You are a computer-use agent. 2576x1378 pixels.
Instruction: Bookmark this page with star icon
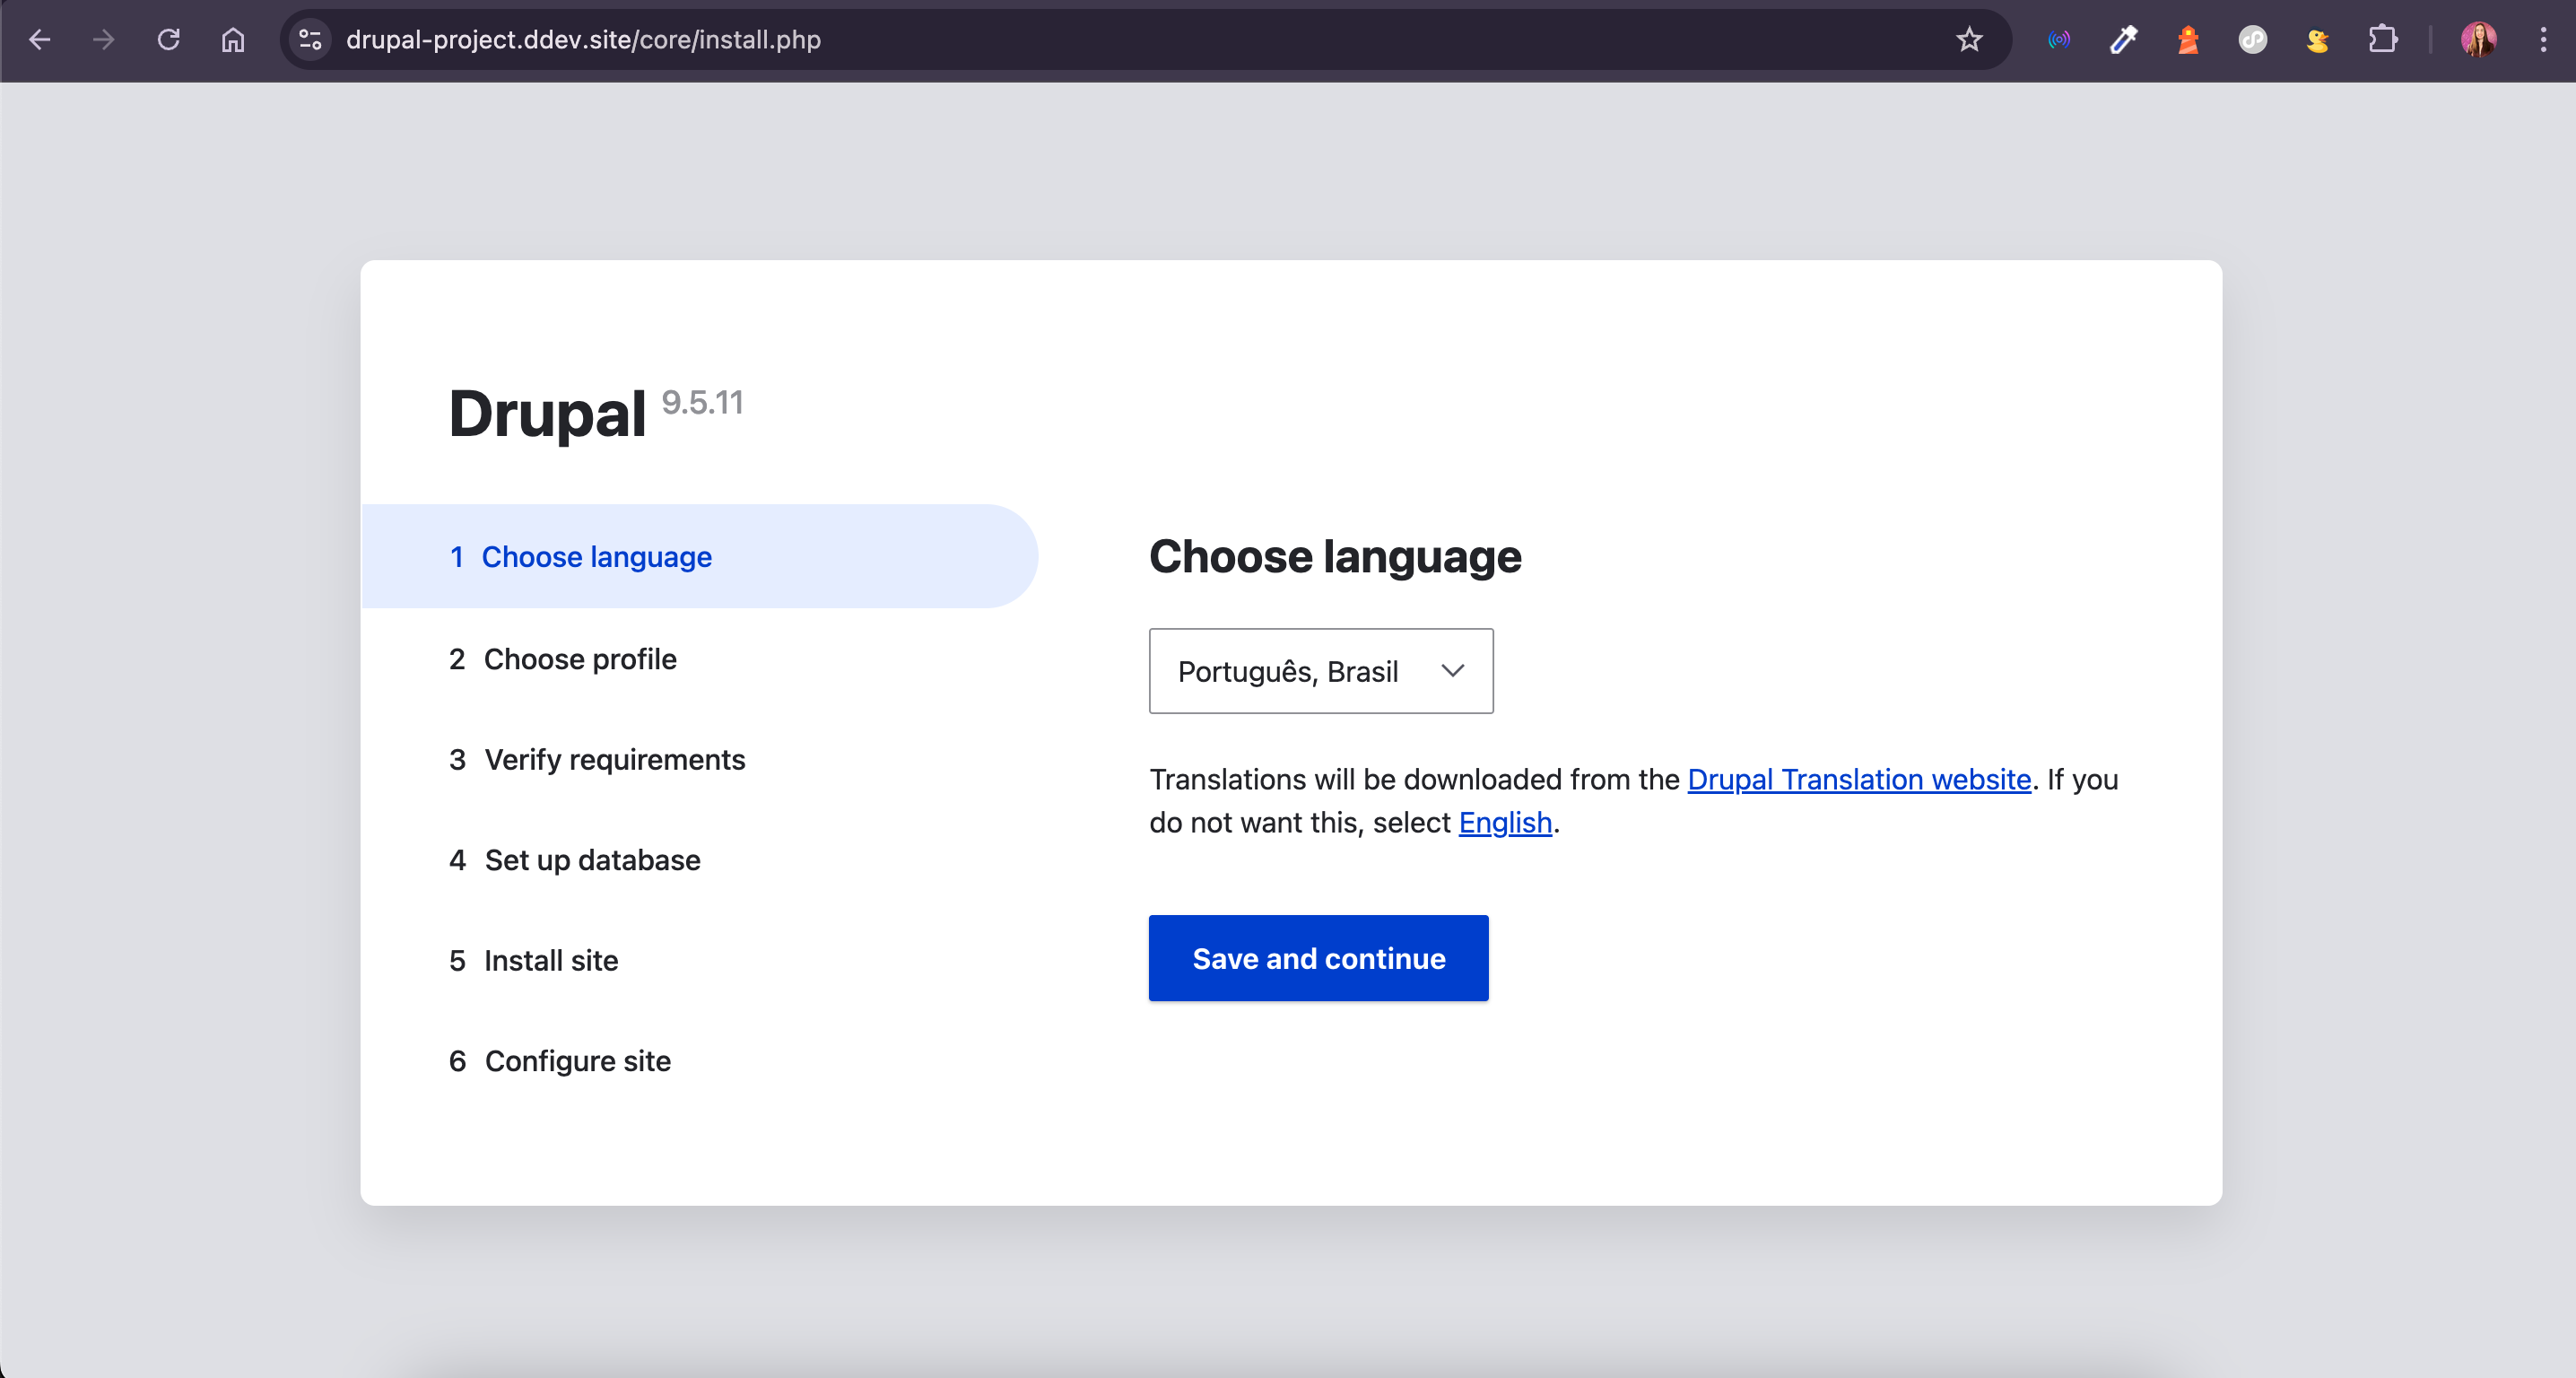click(x=1969, y=40)
